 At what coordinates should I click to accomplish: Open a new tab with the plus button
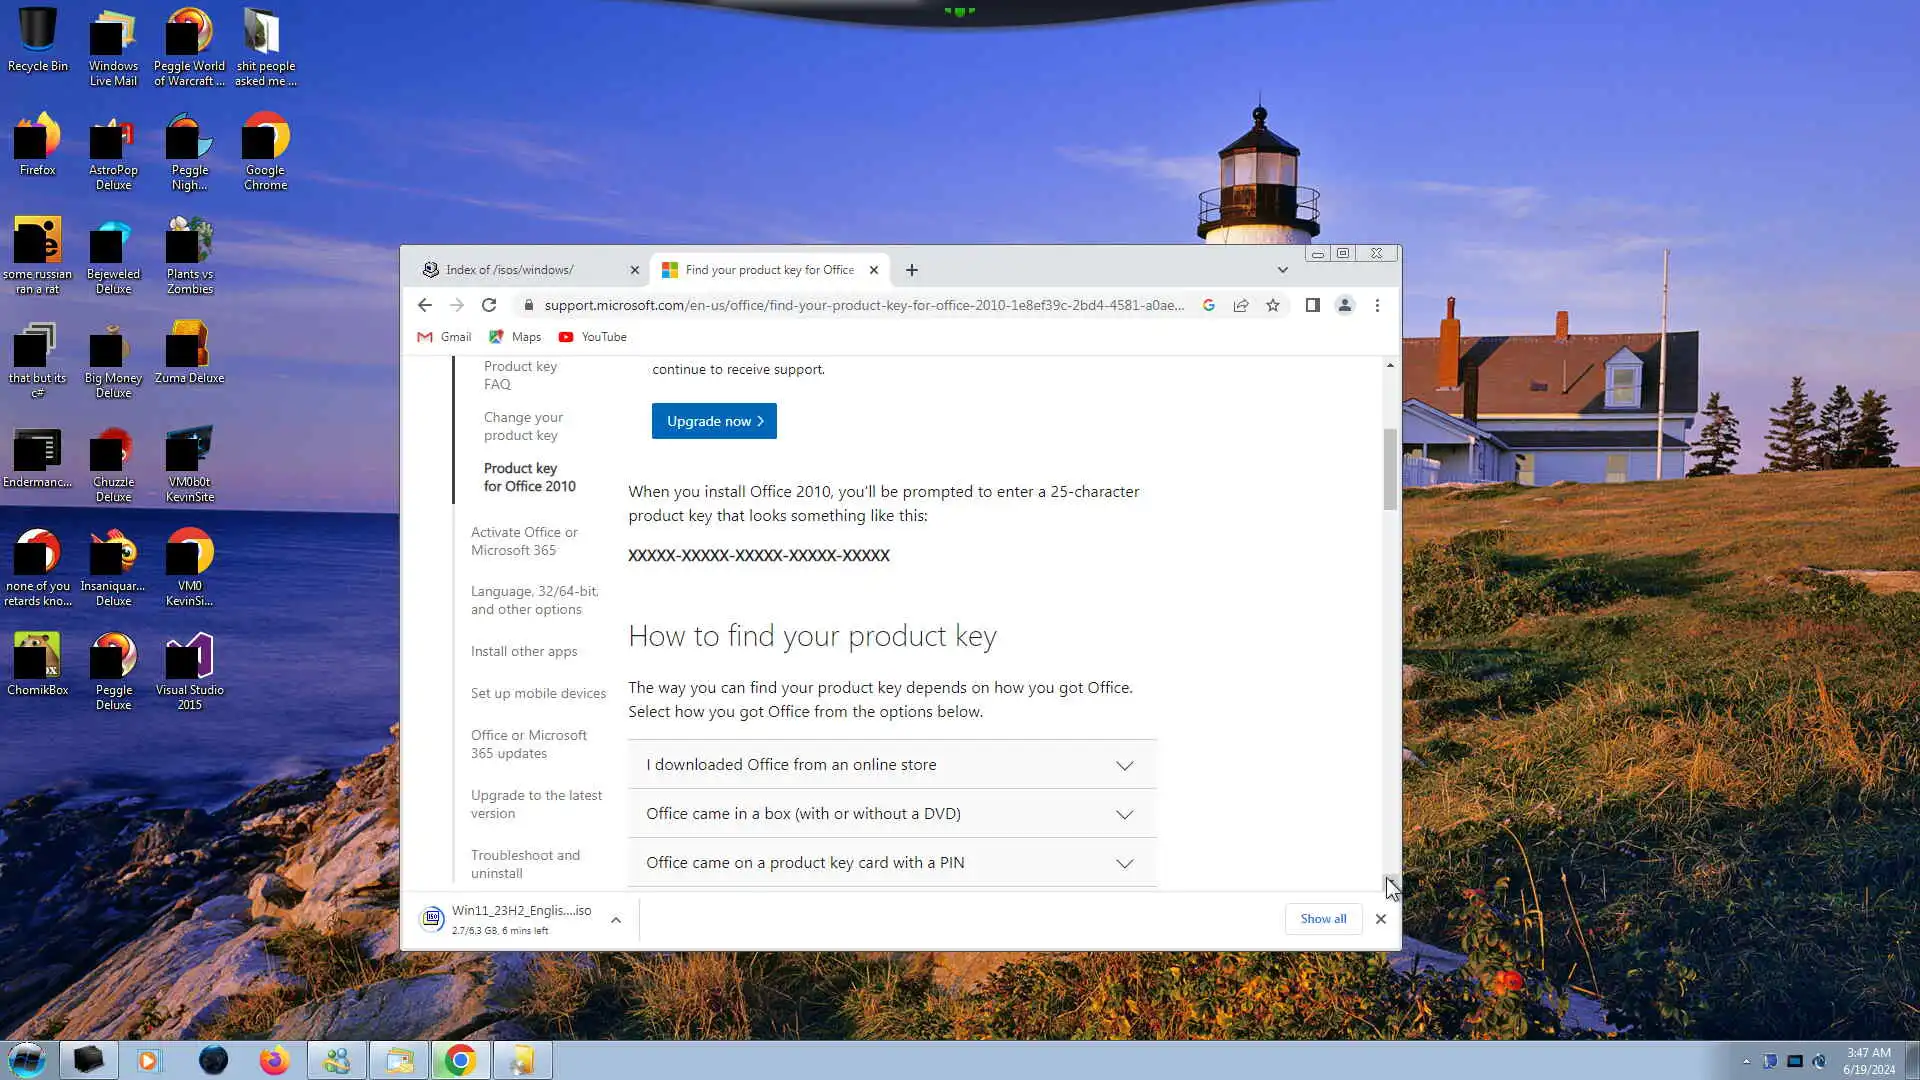coord(911,270)
